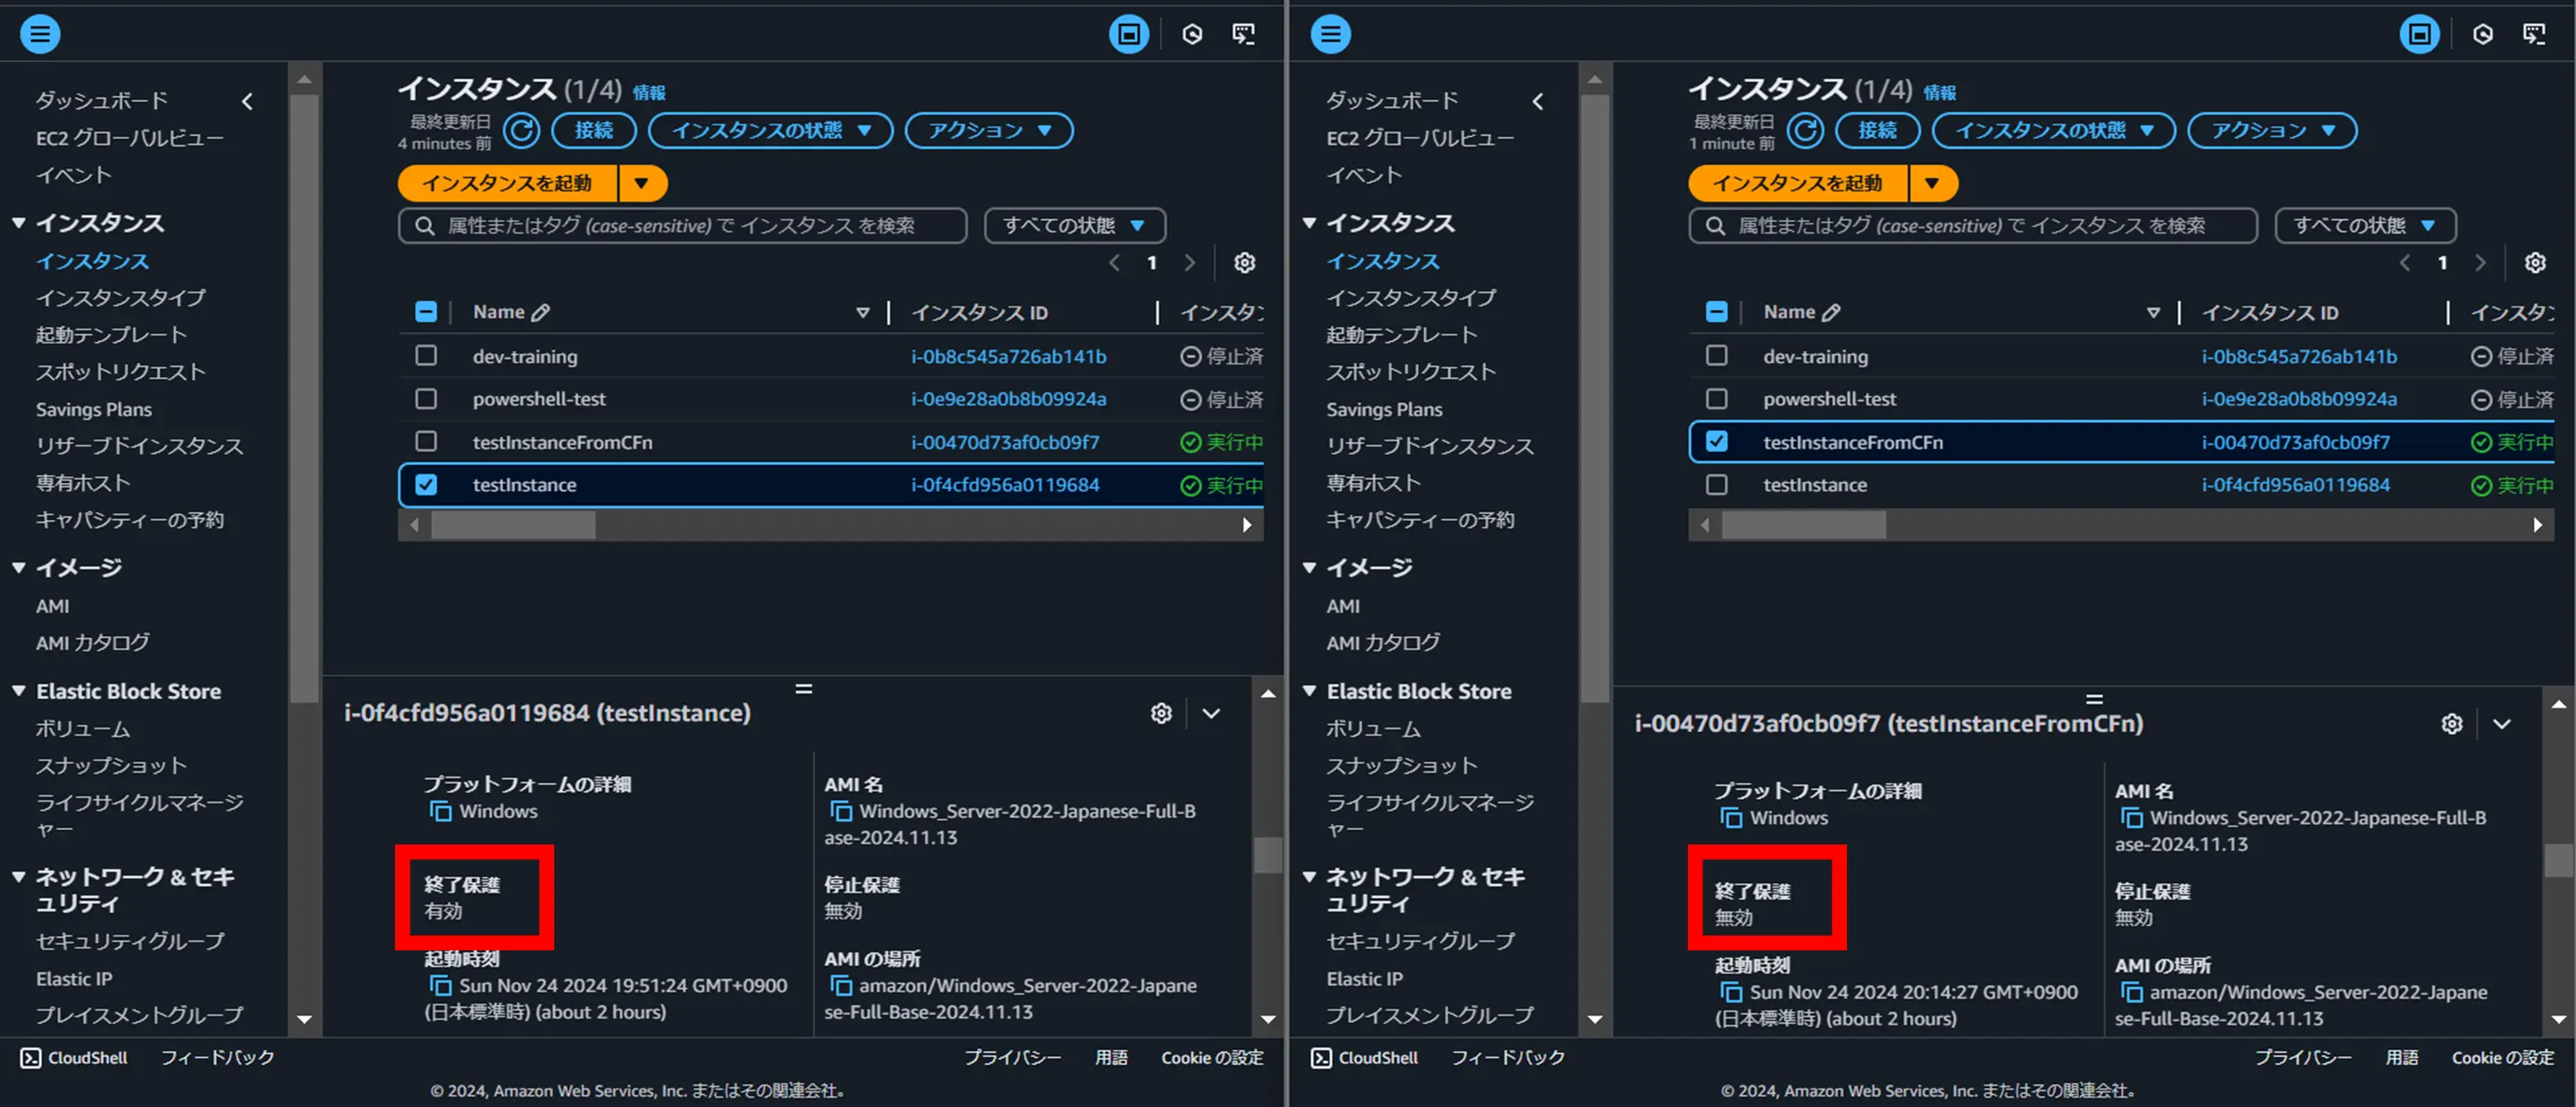Click the hexagon icon in right window header
This screenshot has height=1107, width=2576.
tap(2482, 35)
